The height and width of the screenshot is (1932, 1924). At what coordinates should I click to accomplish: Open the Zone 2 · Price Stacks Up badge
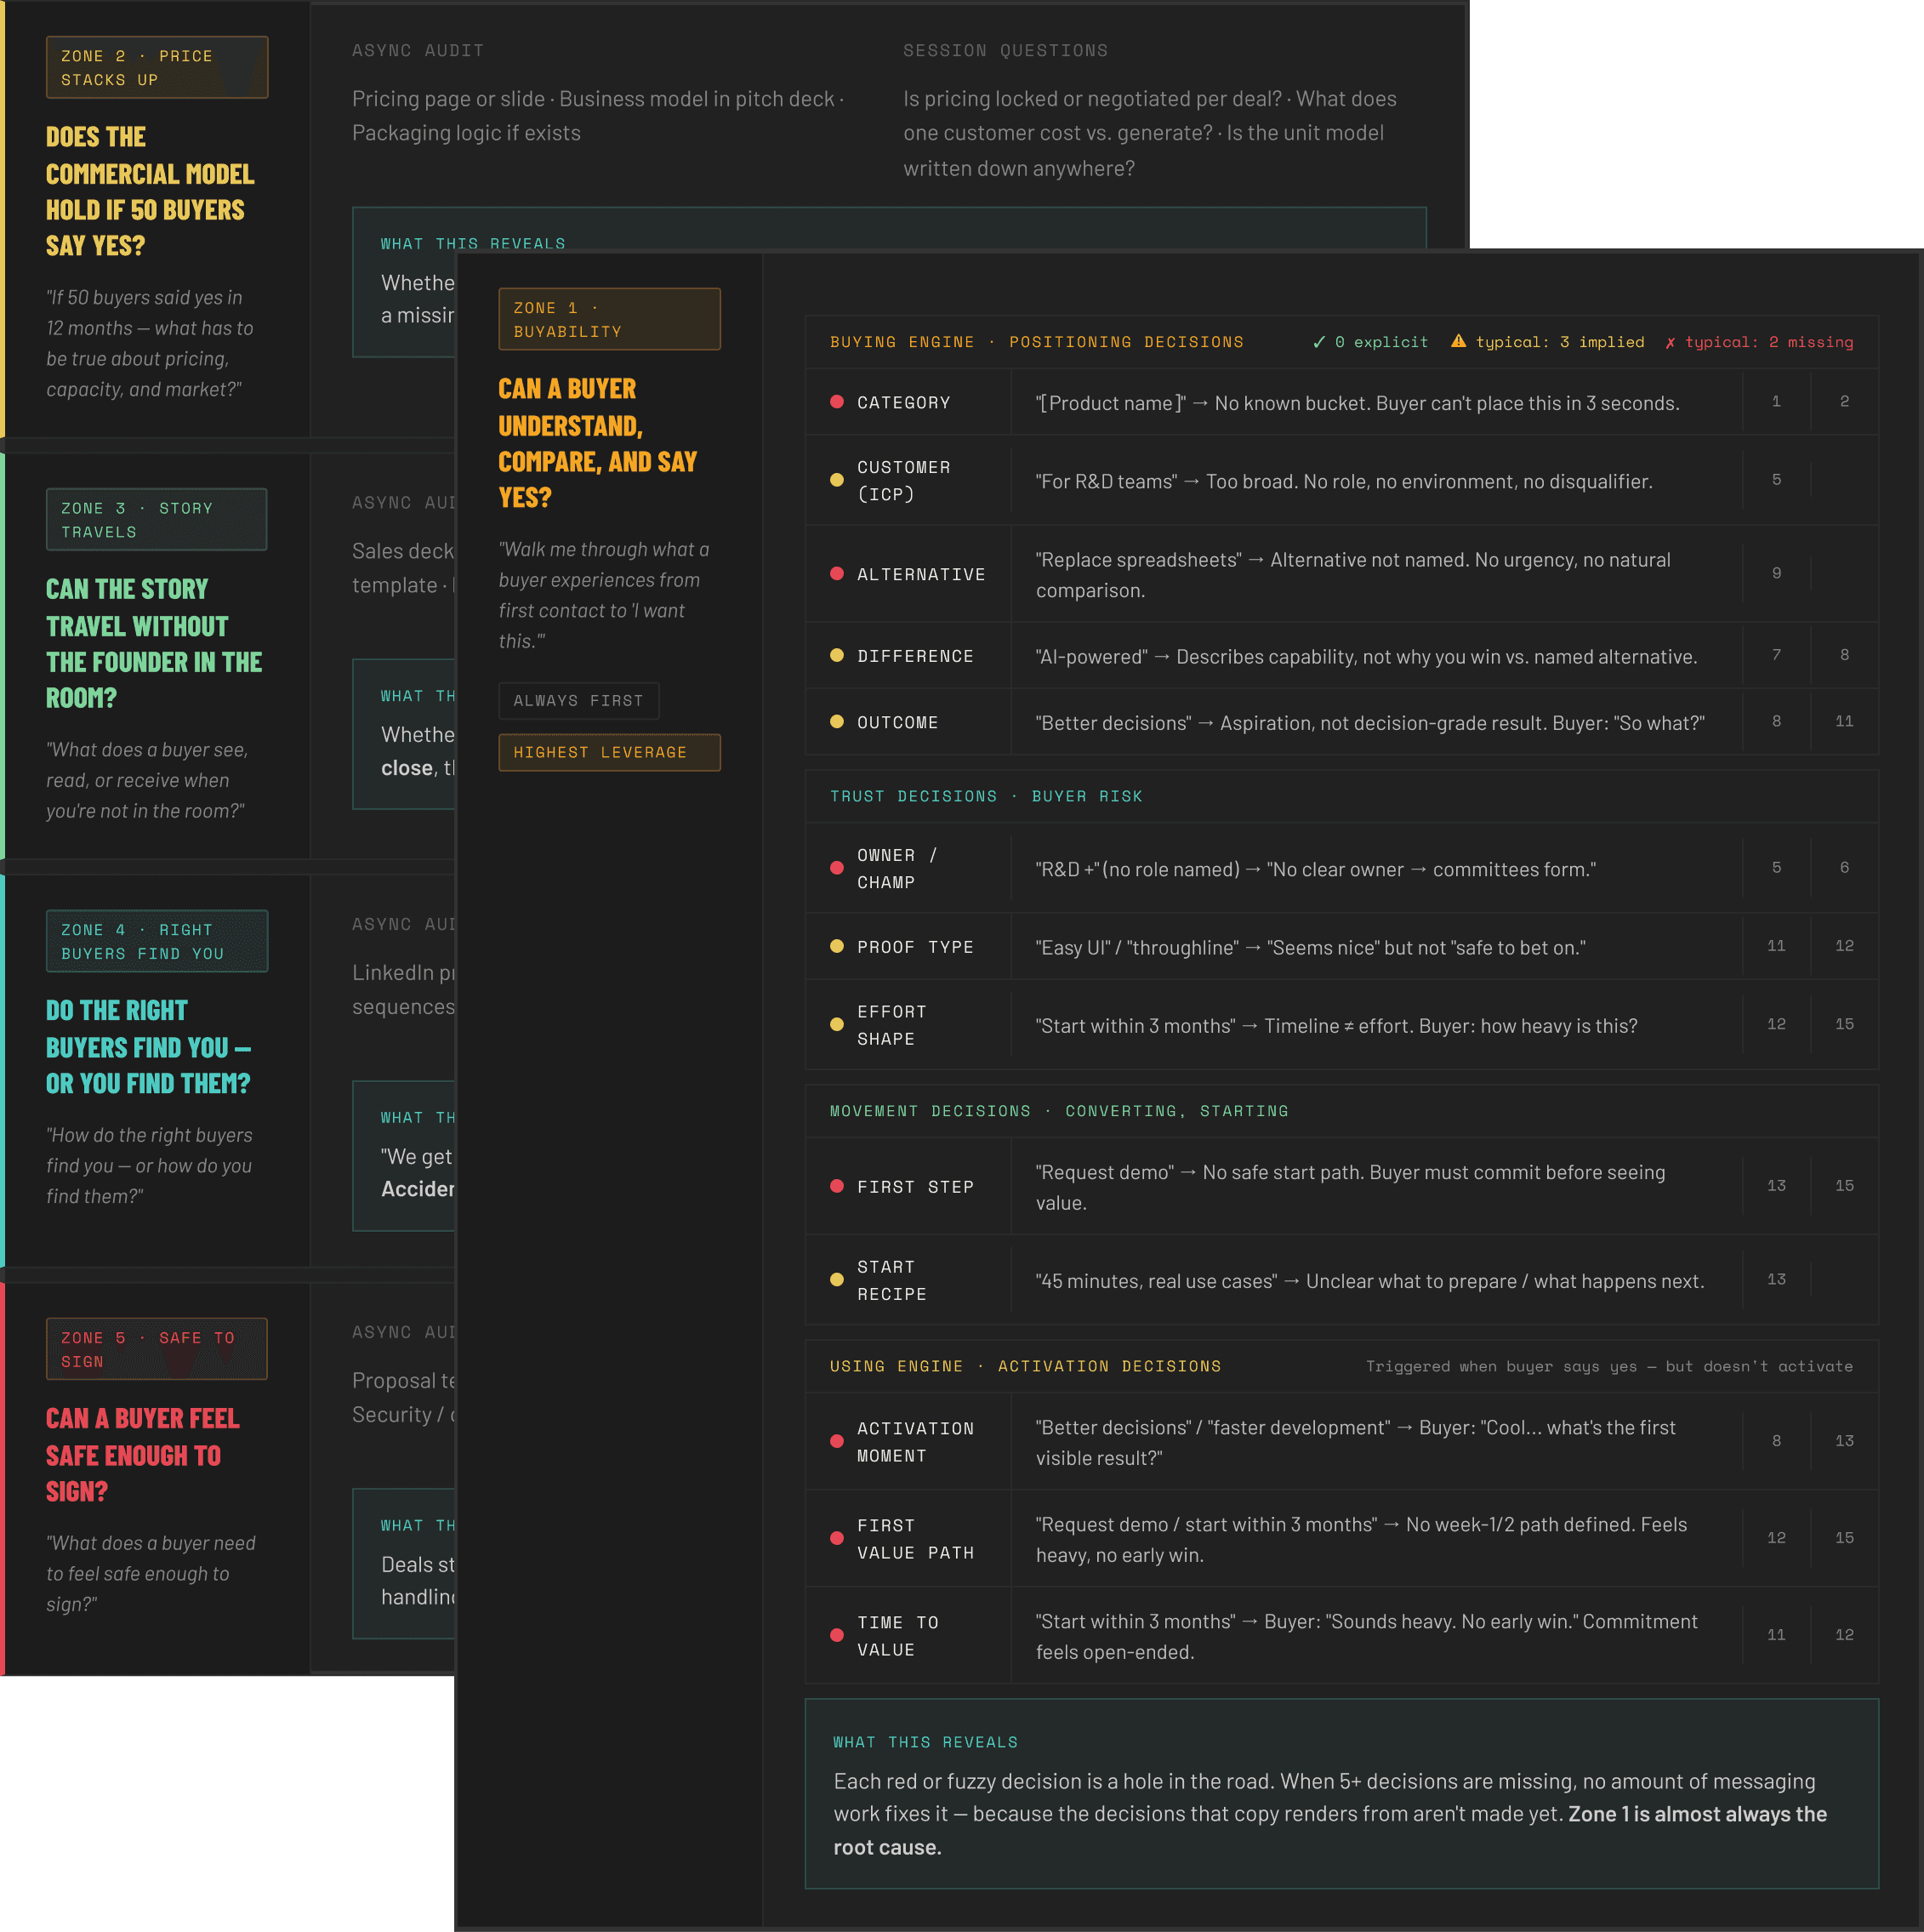(157, 68)
